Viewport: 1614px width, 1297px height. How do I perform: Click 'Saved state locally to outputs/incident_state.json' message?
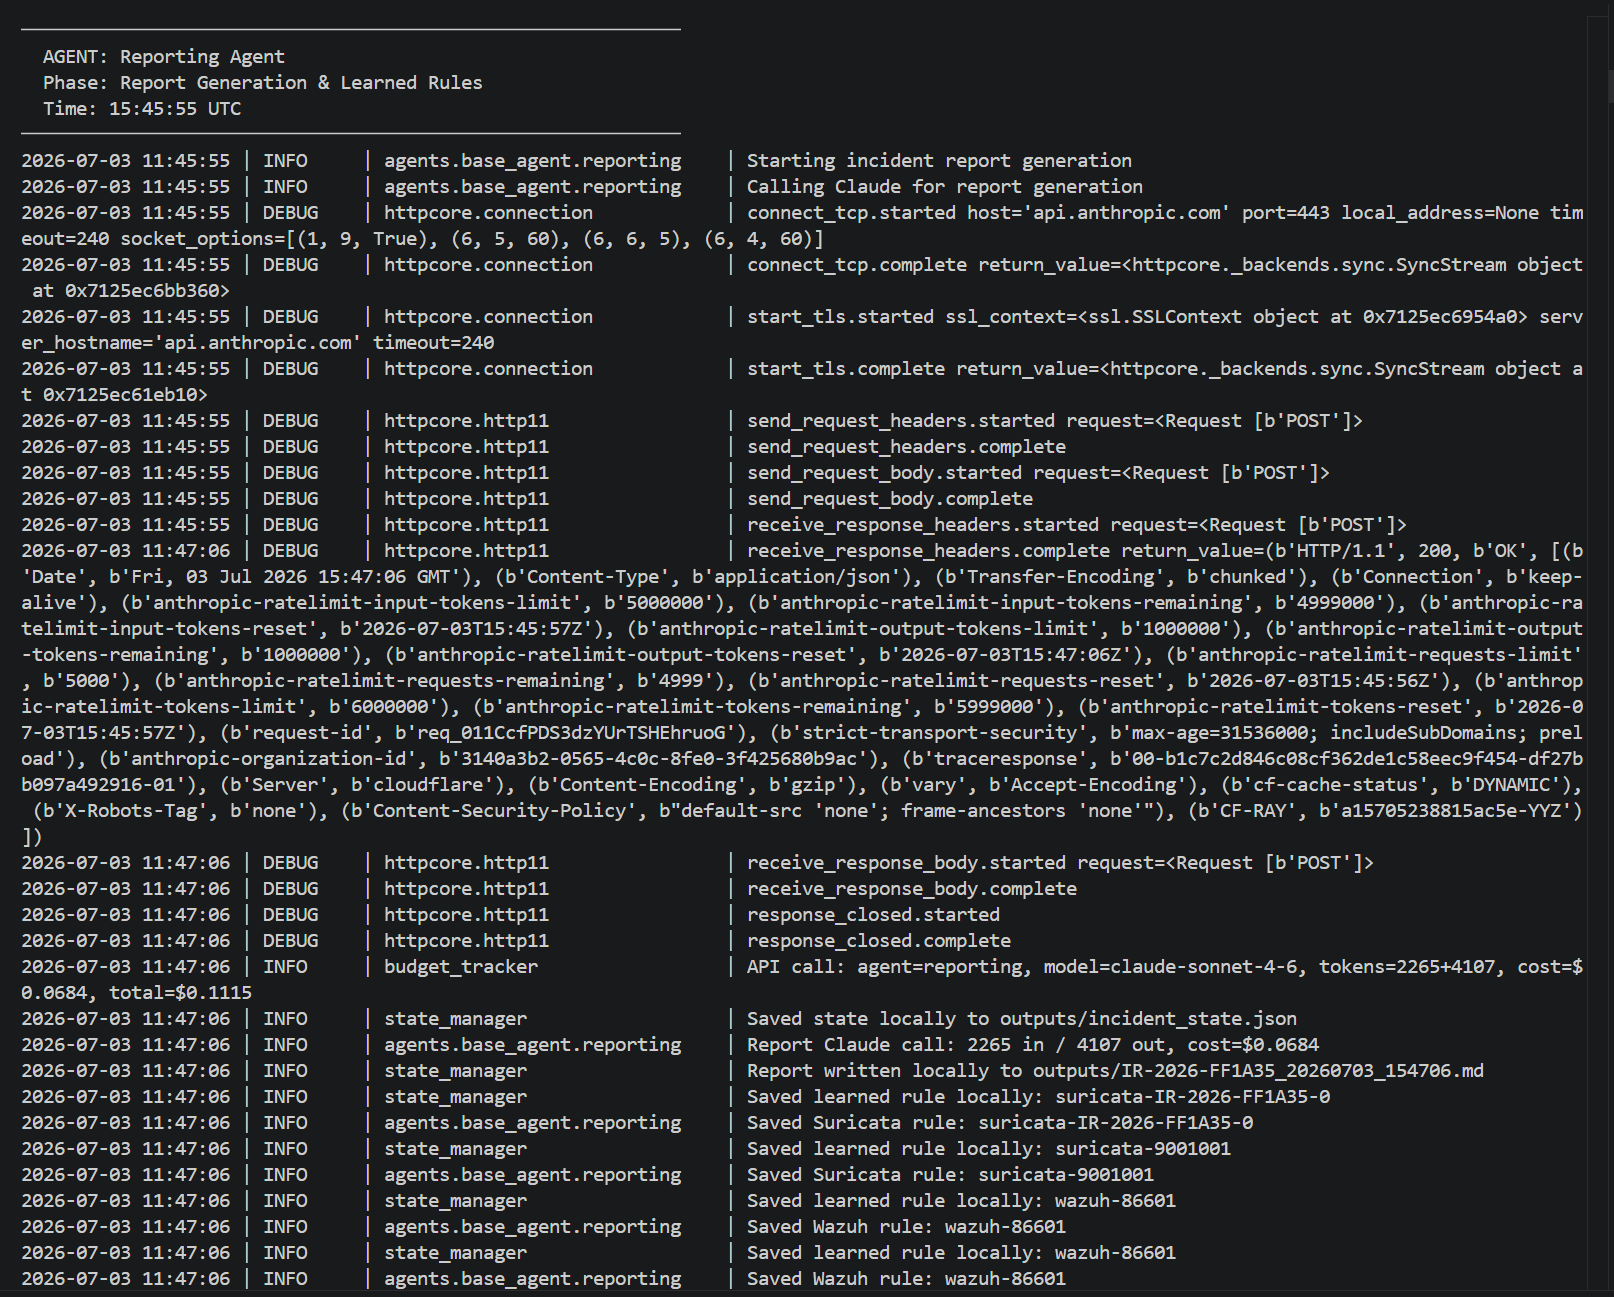pos(1022,1019)
